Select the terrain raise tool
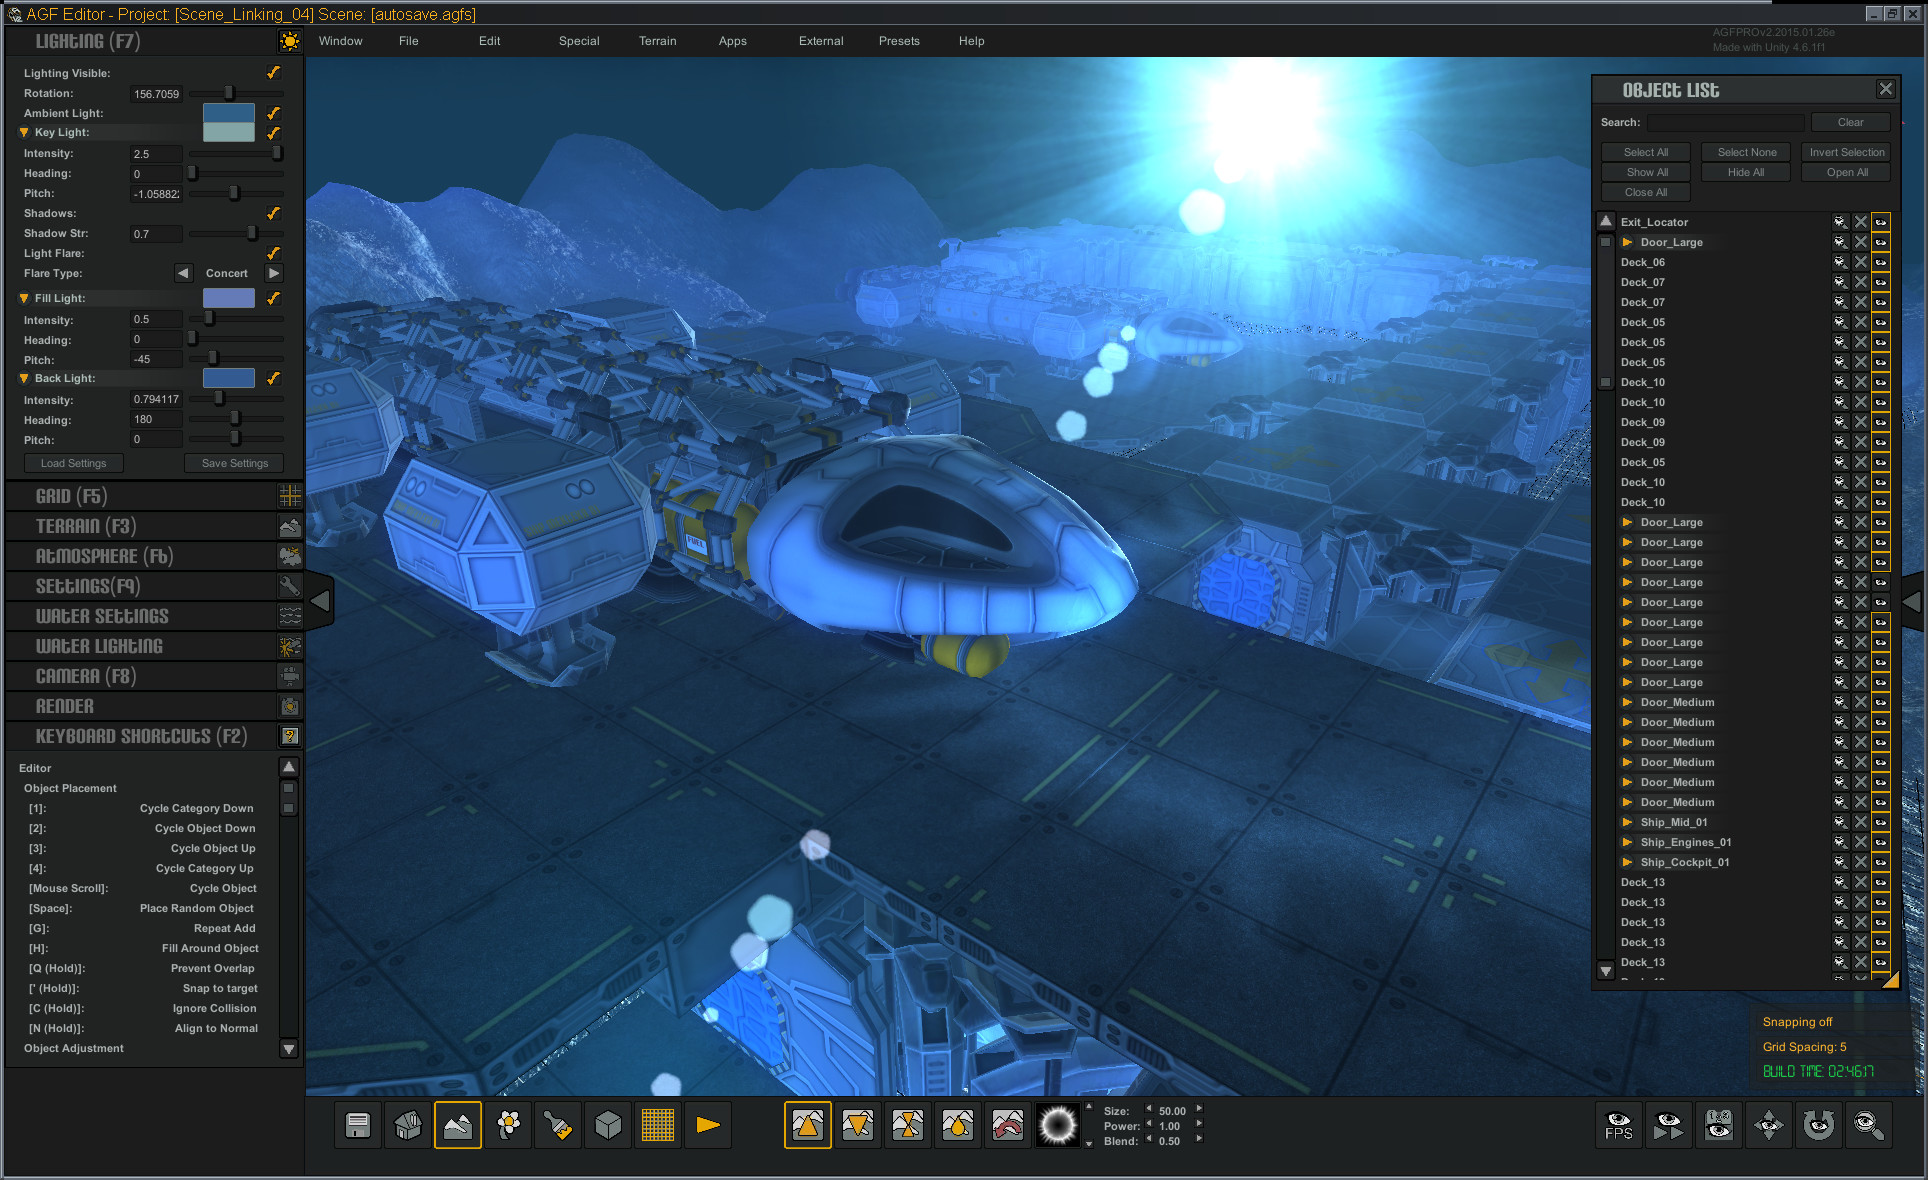The height and width of the screenshot is (1180, 1928). coord(807,1125)
